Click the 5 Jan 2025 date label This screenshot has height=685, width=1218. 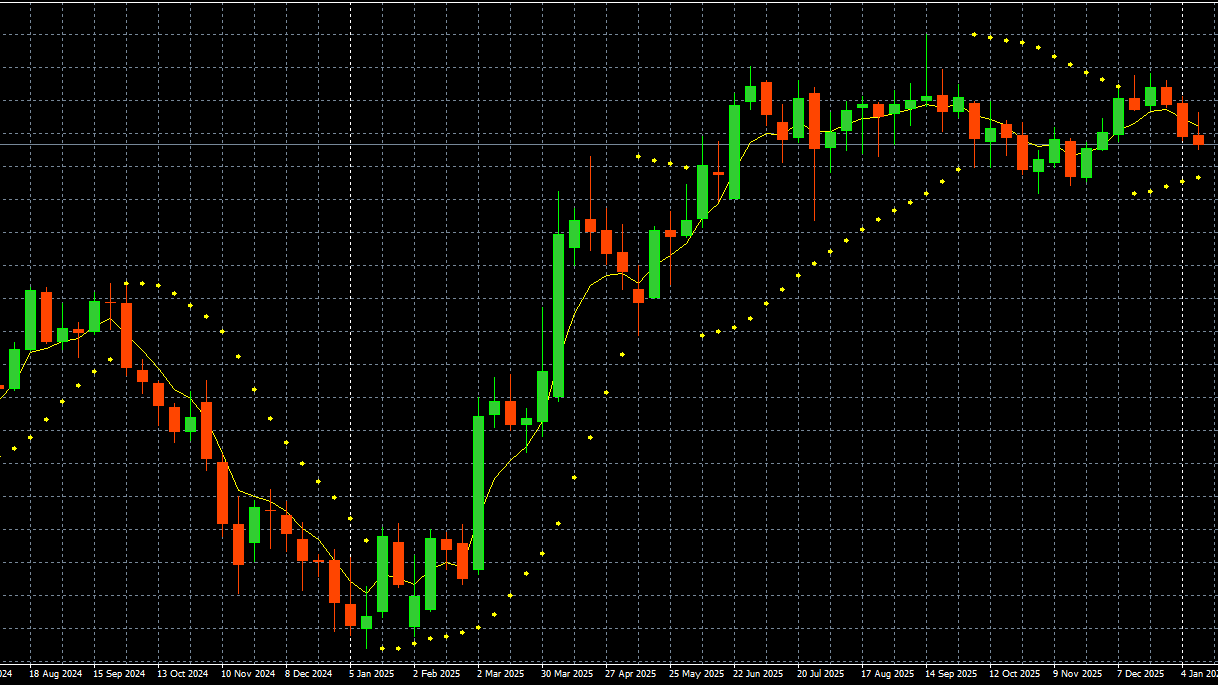373,674
